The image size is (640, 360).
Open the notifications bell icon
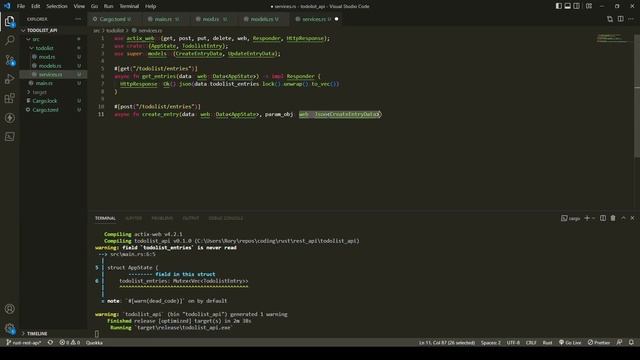point(631,342)
